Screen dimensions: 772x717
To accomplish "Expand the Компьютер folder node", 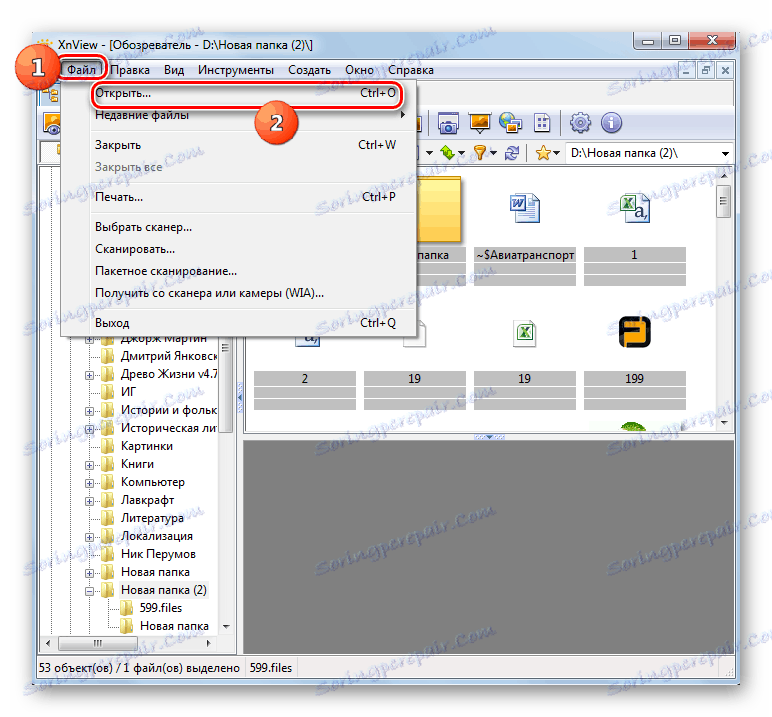I will coord(89,483).
